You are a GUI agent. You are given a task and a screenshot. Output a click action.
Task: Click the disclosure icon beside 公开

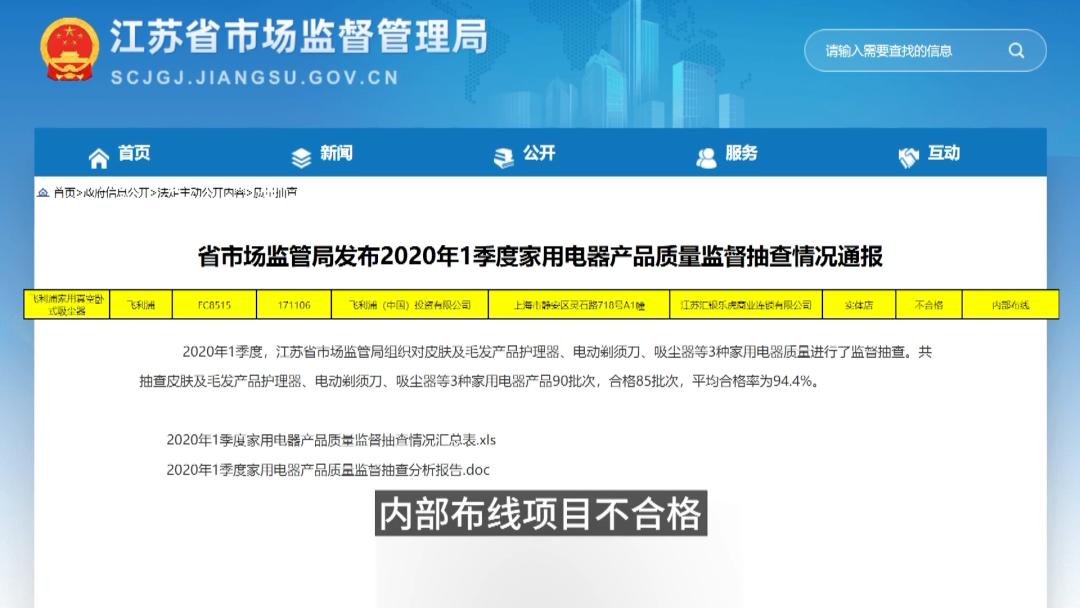501,154
